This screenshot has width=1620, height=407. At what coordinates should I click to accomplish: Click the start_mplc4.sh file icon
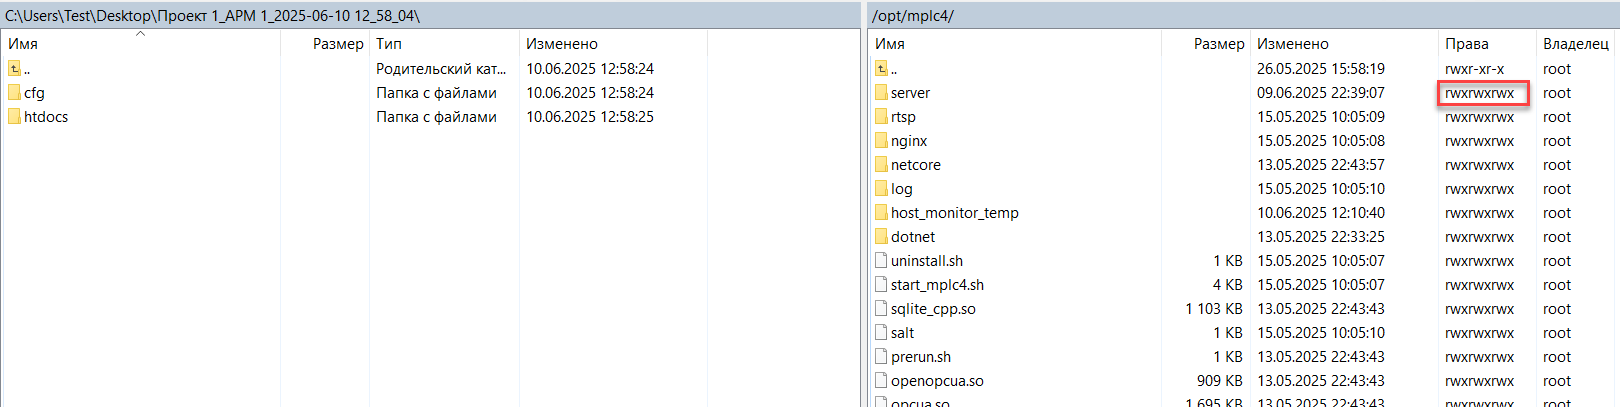pos(881,284)
